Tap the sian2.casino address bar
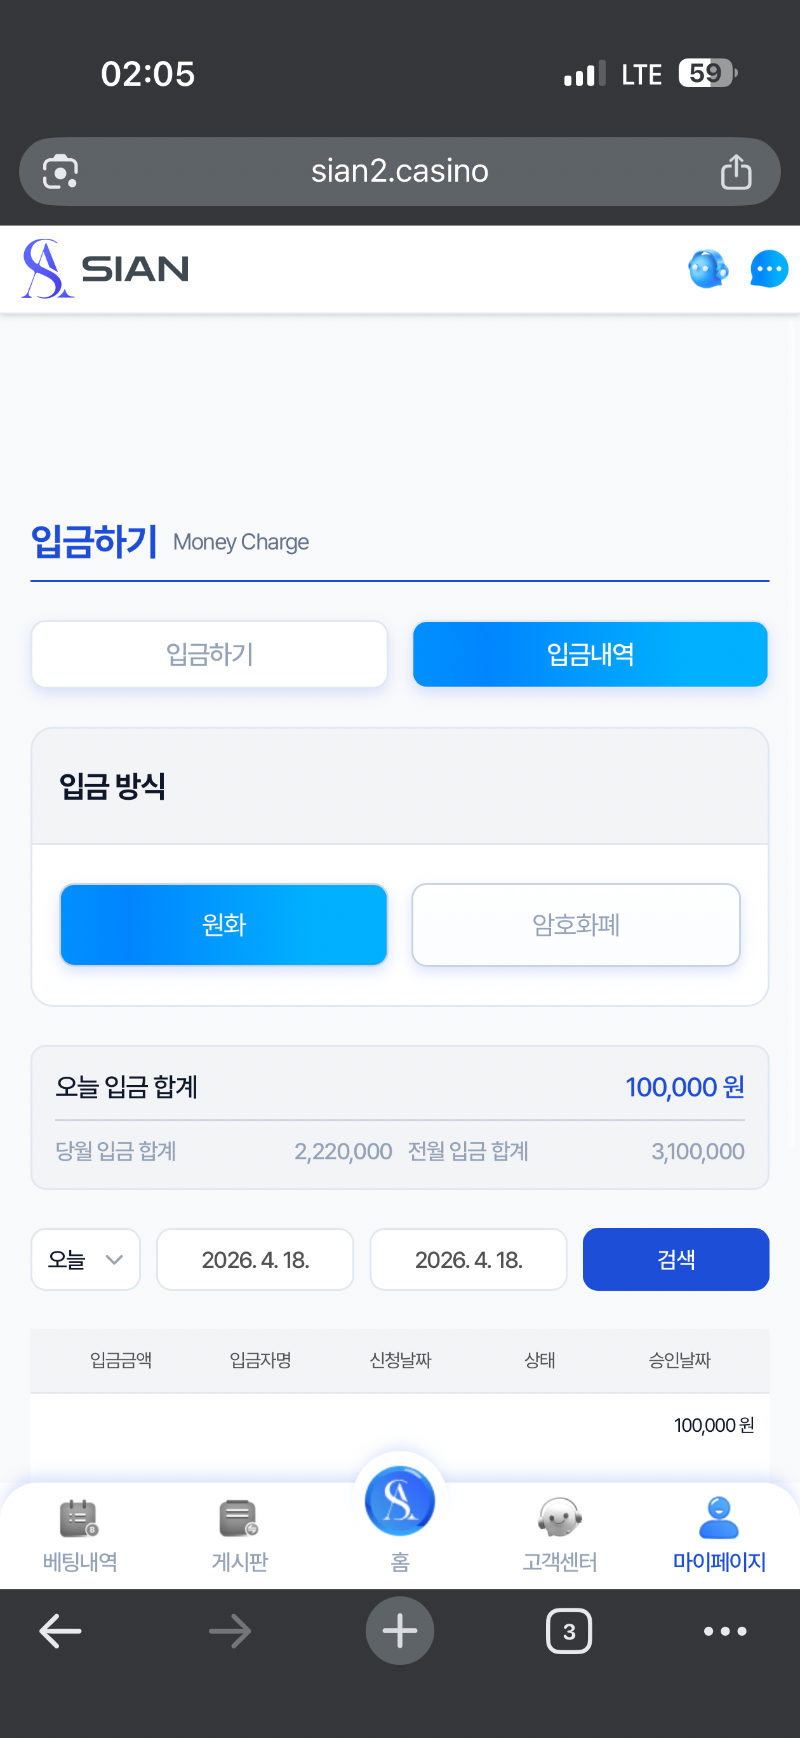 400,172
